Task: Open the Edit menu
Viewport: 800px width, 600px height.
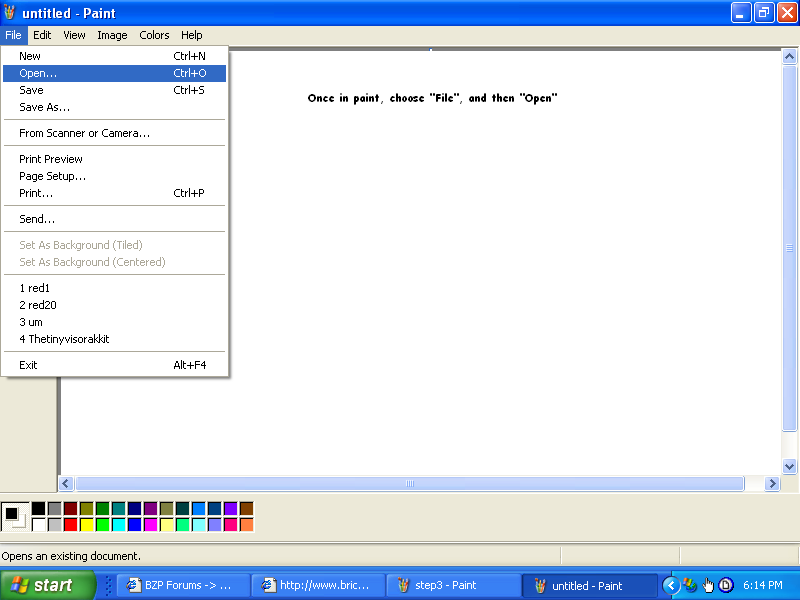Action: (42, 35)
